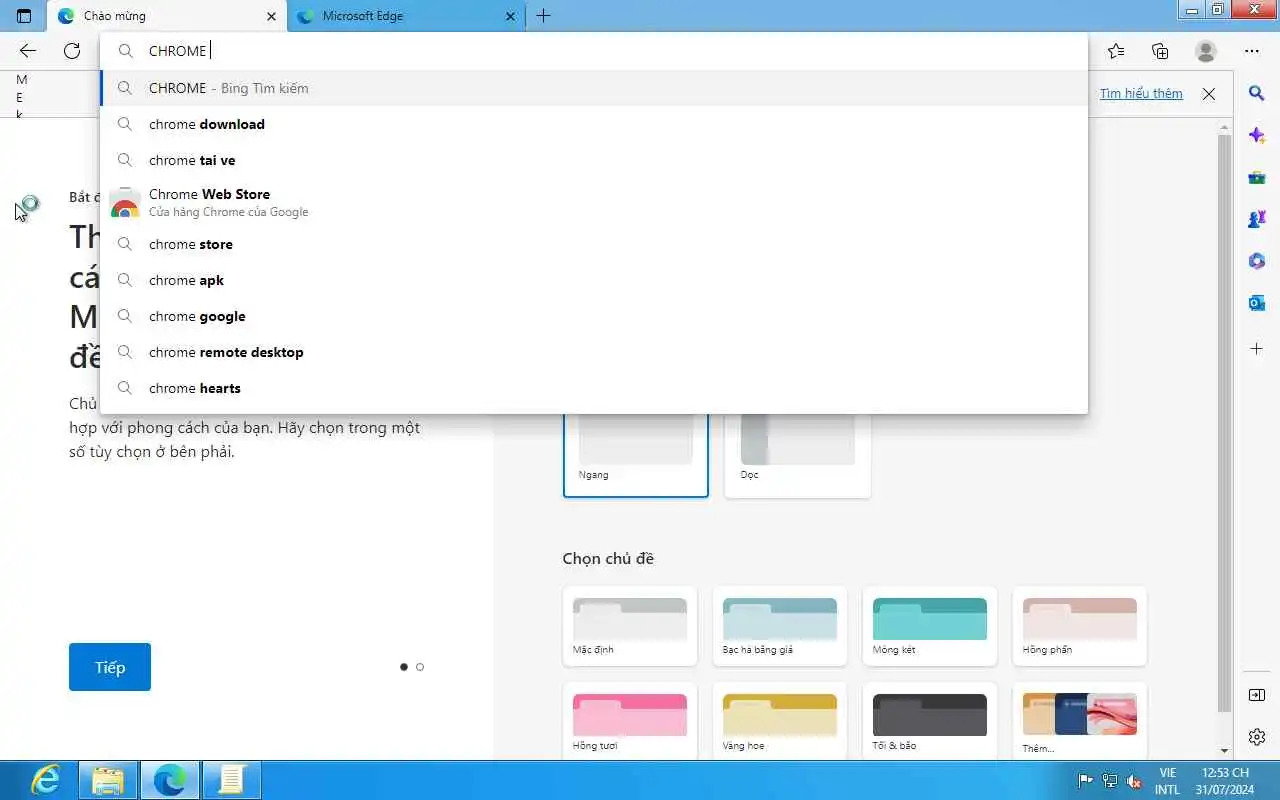Viewport: 1280px width, 800px height.
Task: Toggle the sidebar hide icon
Action: coord(1257,695)
